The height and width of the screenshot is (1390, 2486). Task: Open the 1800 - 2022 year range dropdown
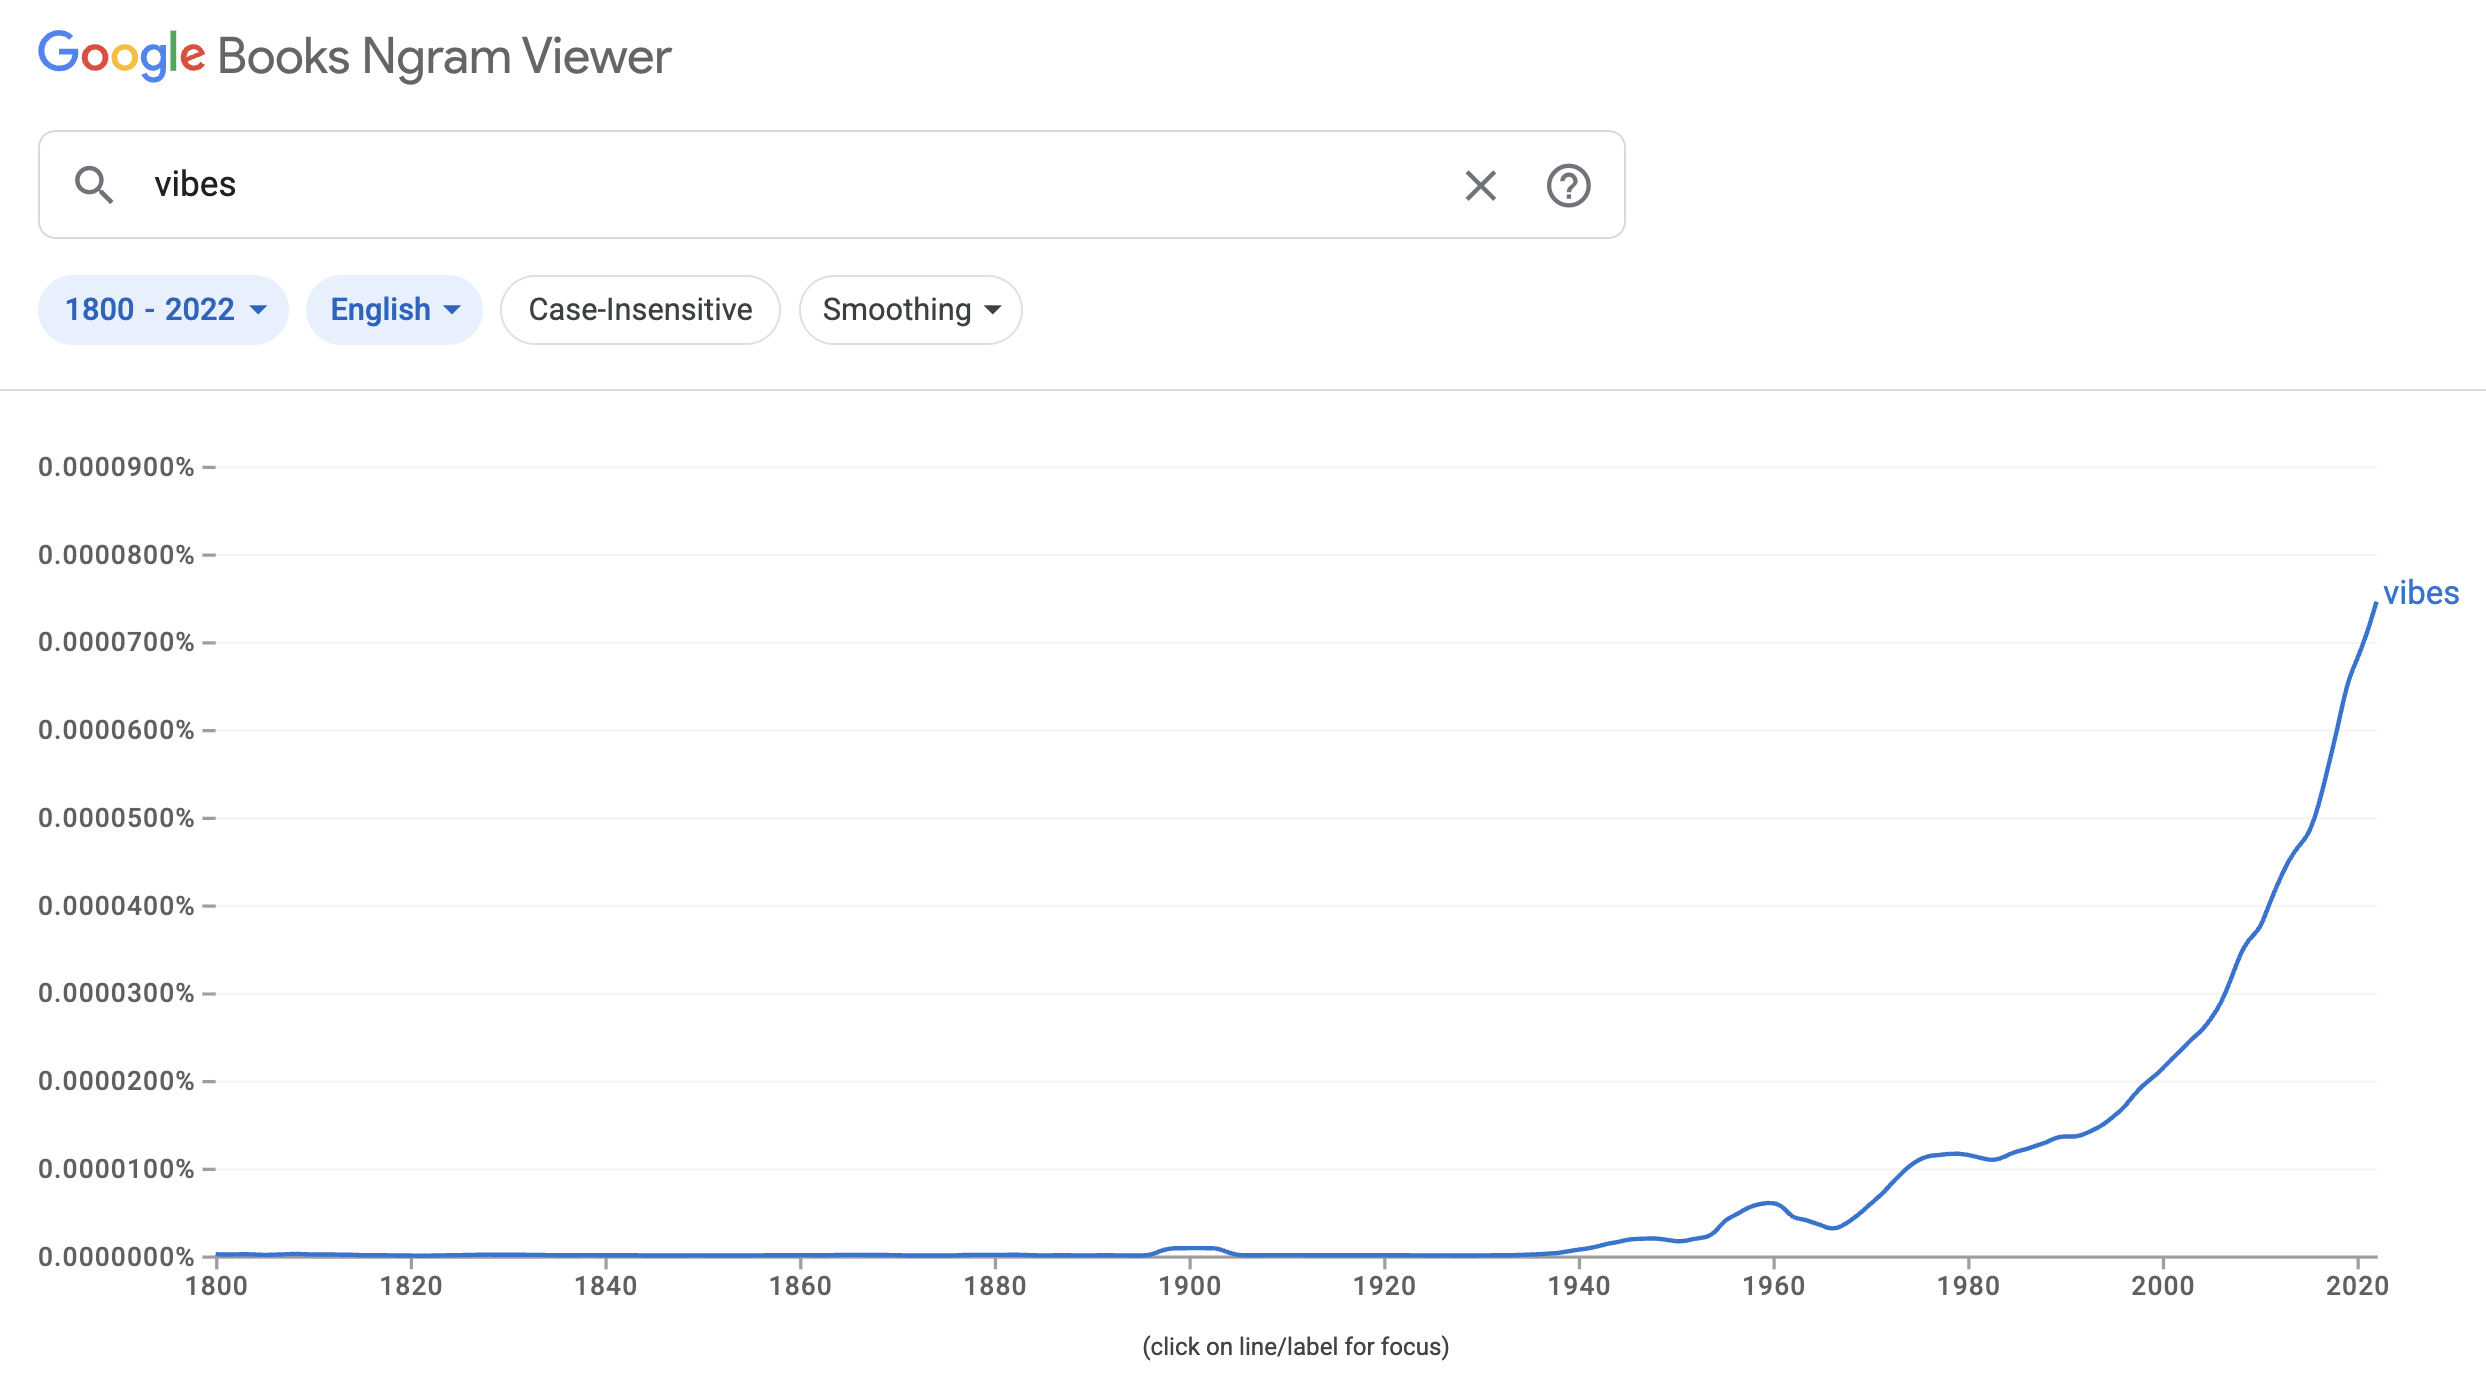pyautogui.click(x=164, y=310)
